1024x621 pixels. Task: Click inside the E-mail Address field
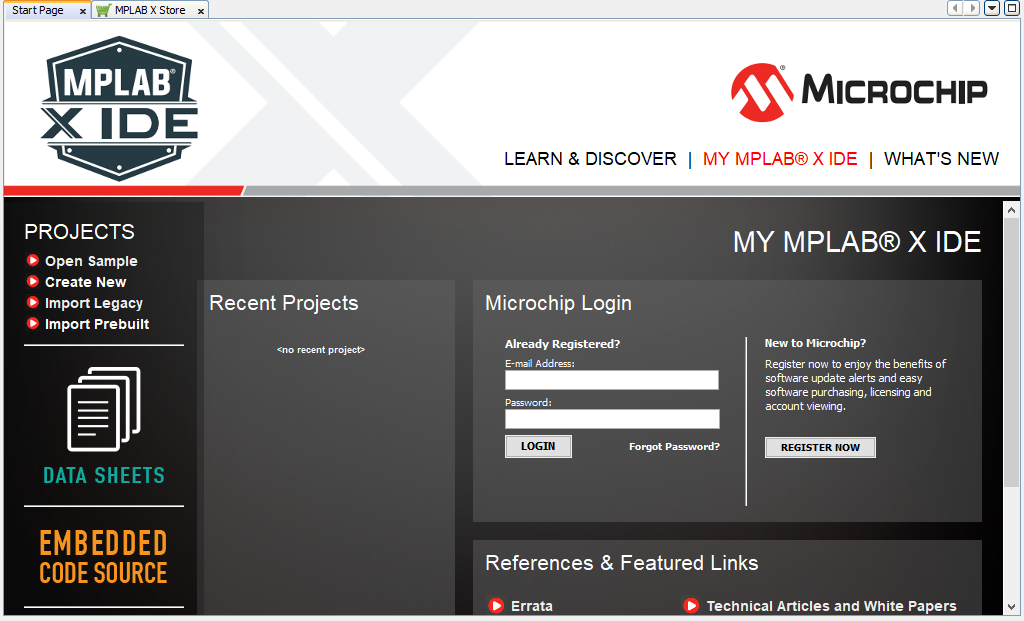(611, 380)
